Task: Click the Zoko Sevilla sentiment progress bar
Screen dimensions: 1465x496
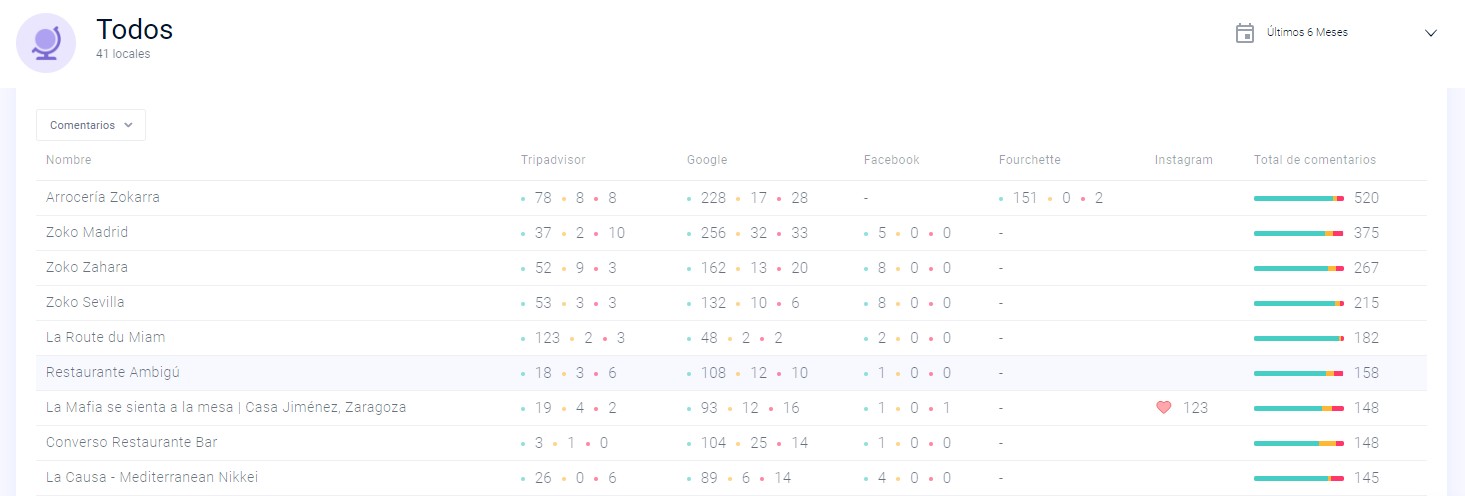Action: point(1299,303)
